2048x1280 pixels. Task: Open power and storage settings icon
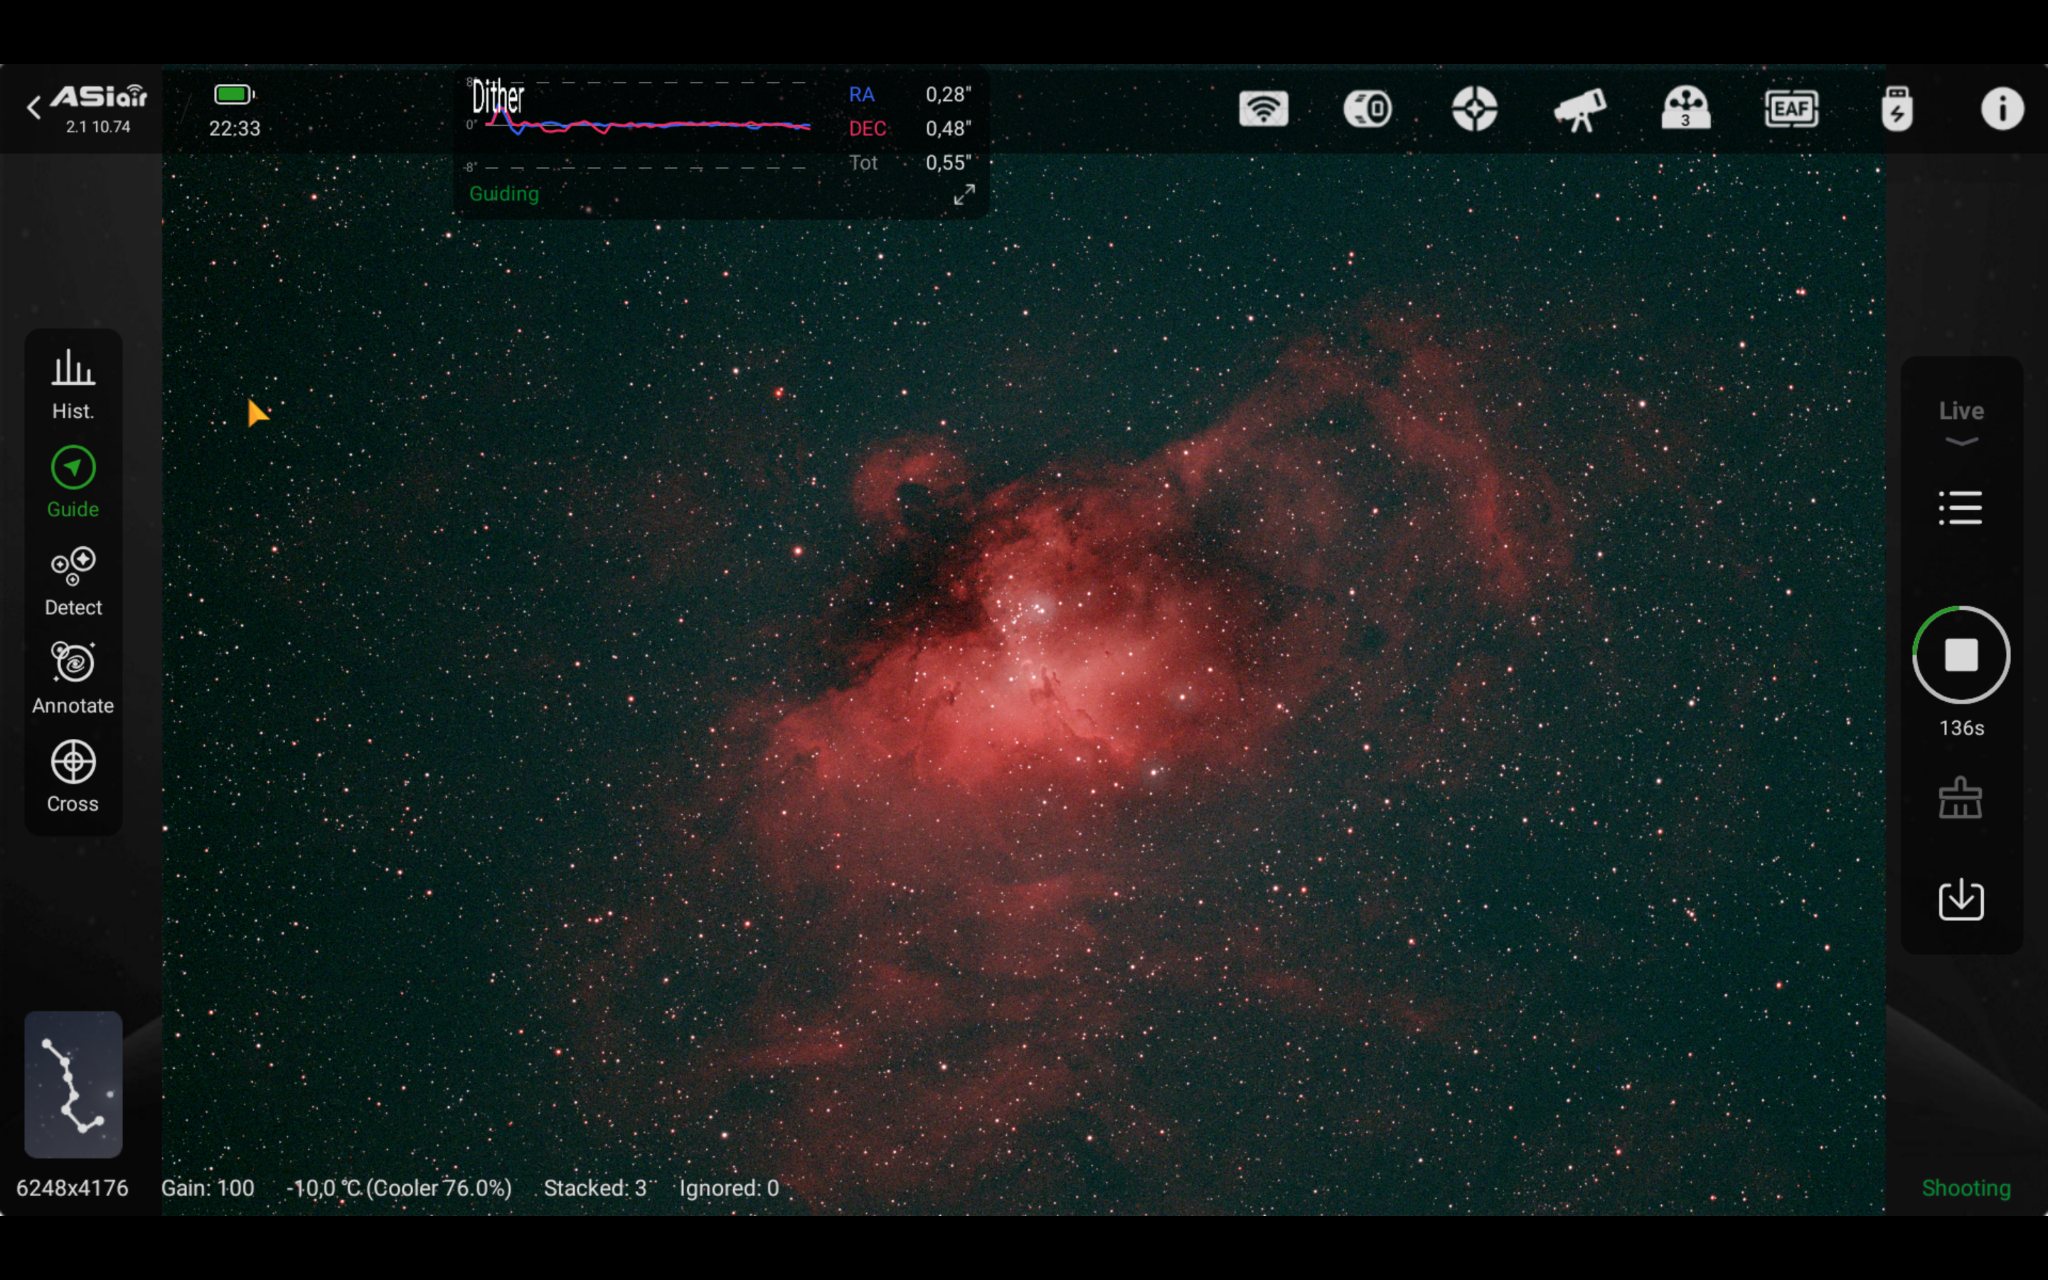pyautogui.click(x=1897, y=109)
